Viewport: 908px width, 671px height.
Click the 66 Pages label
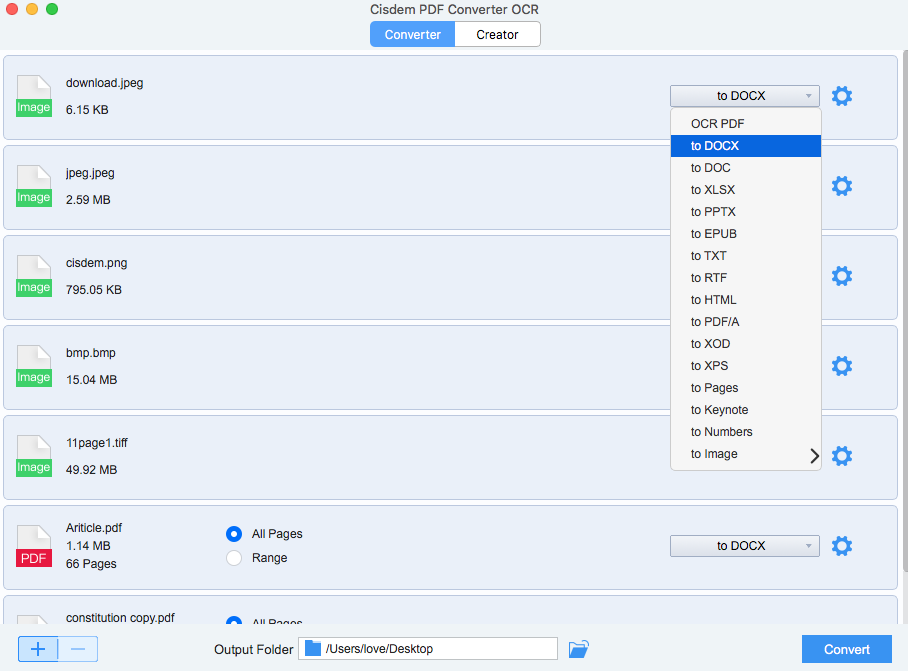(x=91, y=564)
